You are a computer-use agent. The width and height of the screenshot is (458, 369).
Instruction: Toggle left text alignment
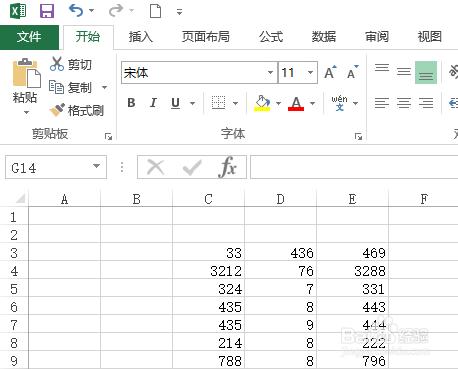382,103
